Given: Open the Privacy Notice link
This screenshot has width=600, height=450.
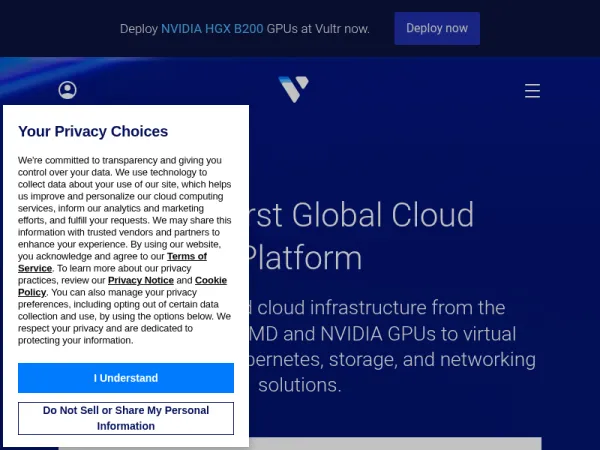Looking at the screenshot, I should [x=141, y=280].
